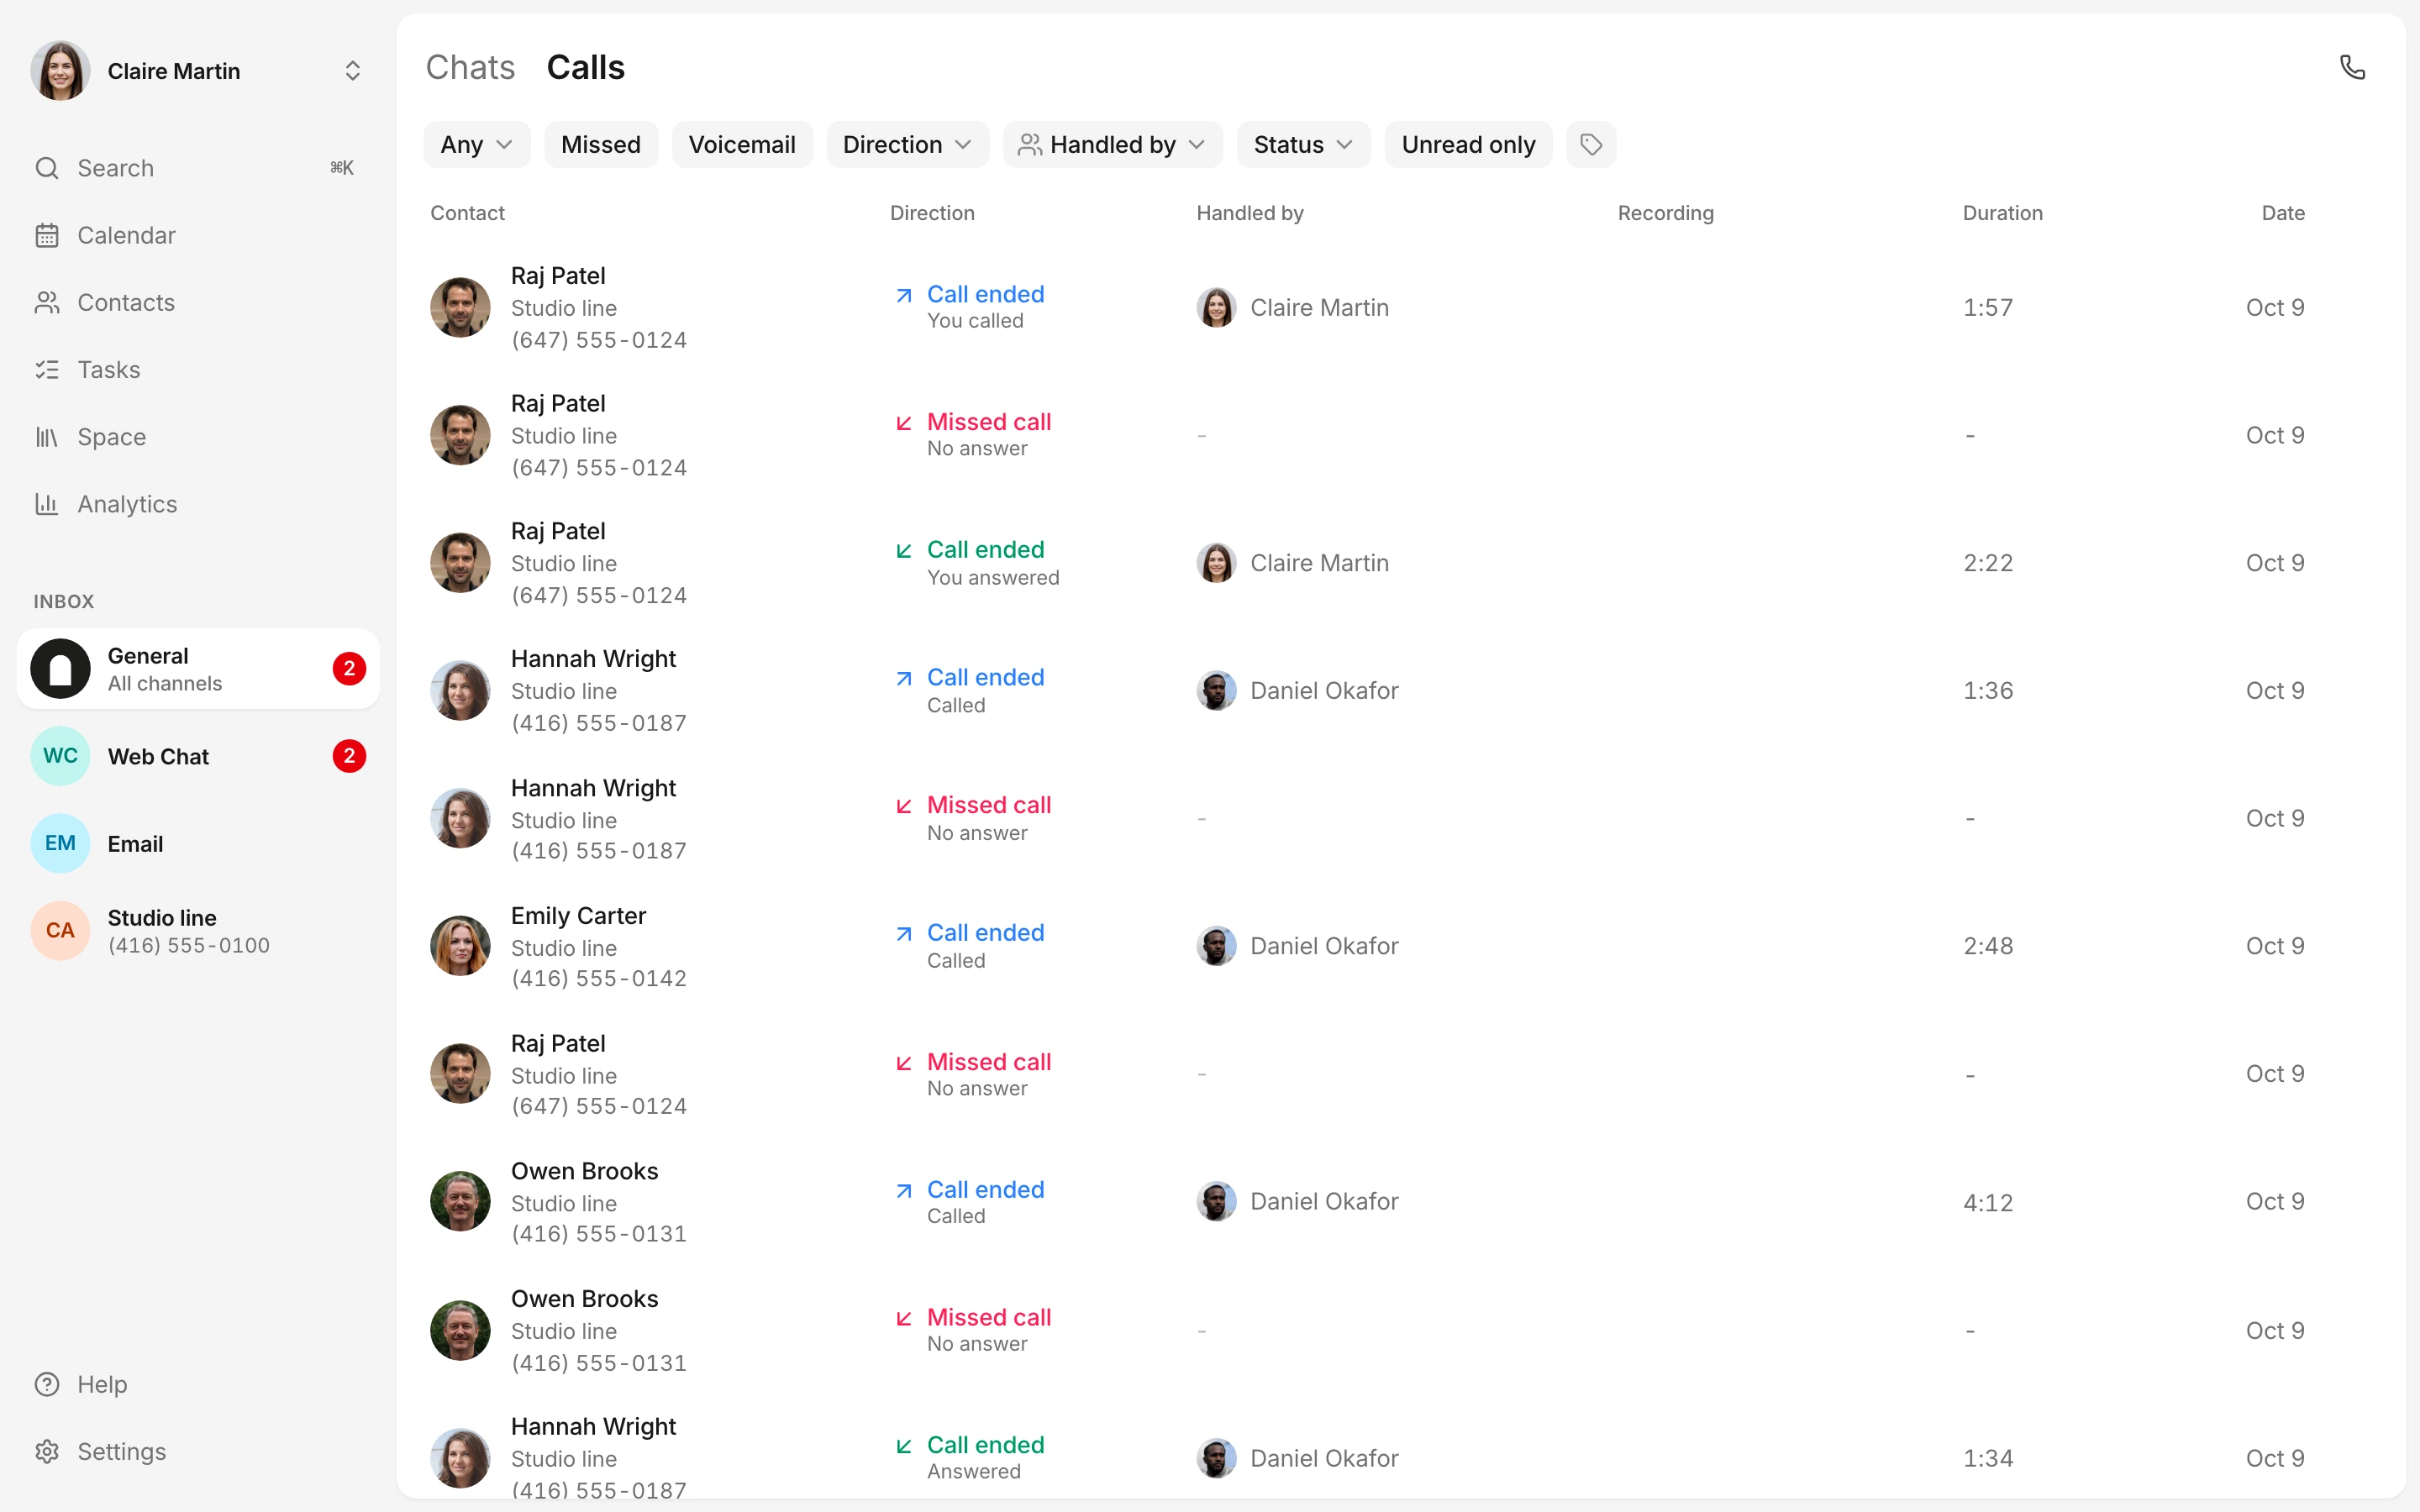Click Claire Martin's profile avatar in sidebar
Screen dimensions: 2420x1512
click(x=60, y=71)
